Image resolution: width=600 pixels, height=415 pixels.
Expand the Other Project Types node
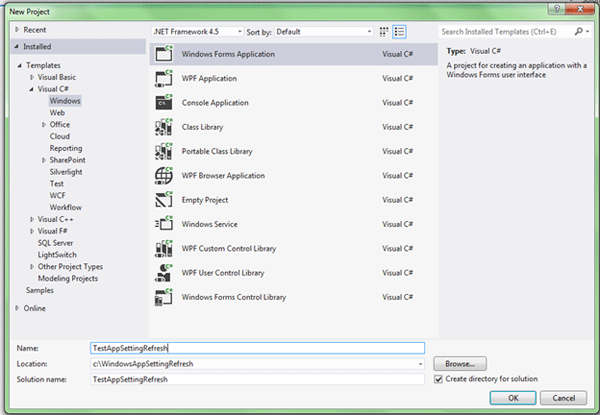32,267
